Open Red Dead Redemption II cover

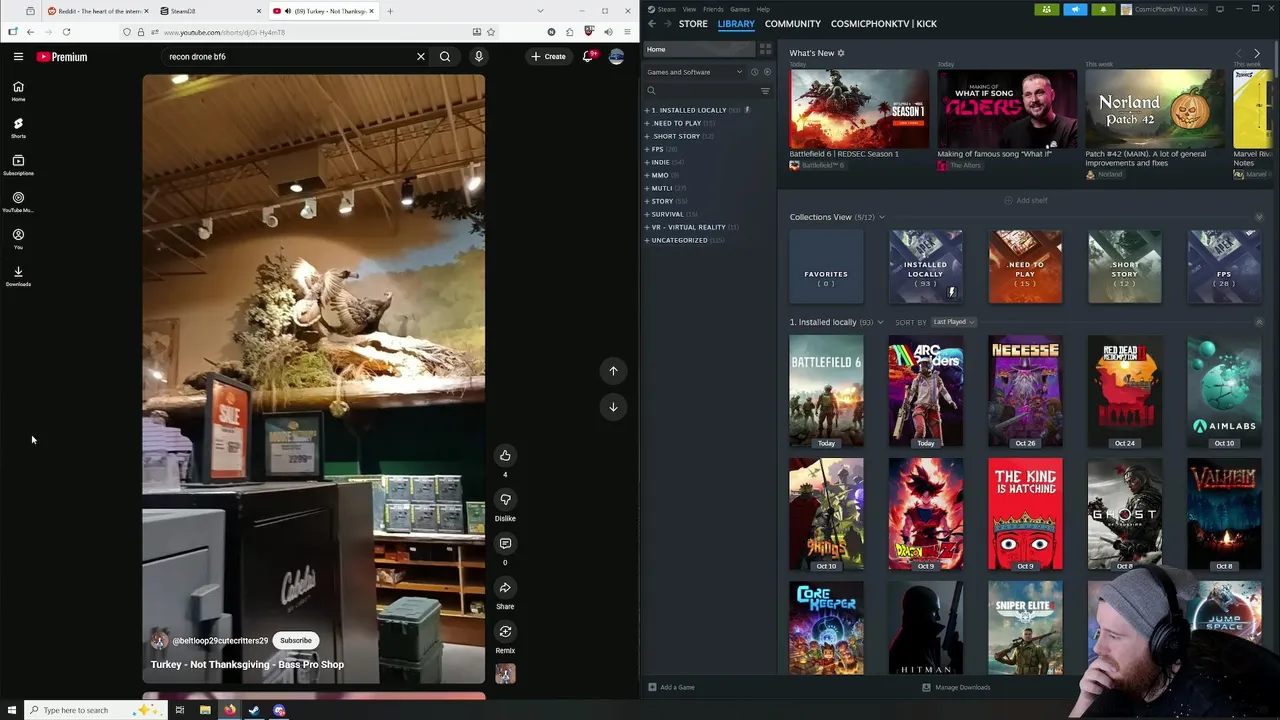pos(1125,392)
